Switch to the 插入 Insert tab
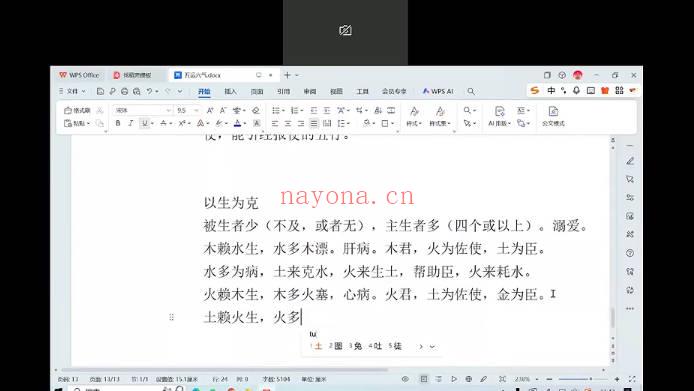694x391 pixels. point(230,91)
